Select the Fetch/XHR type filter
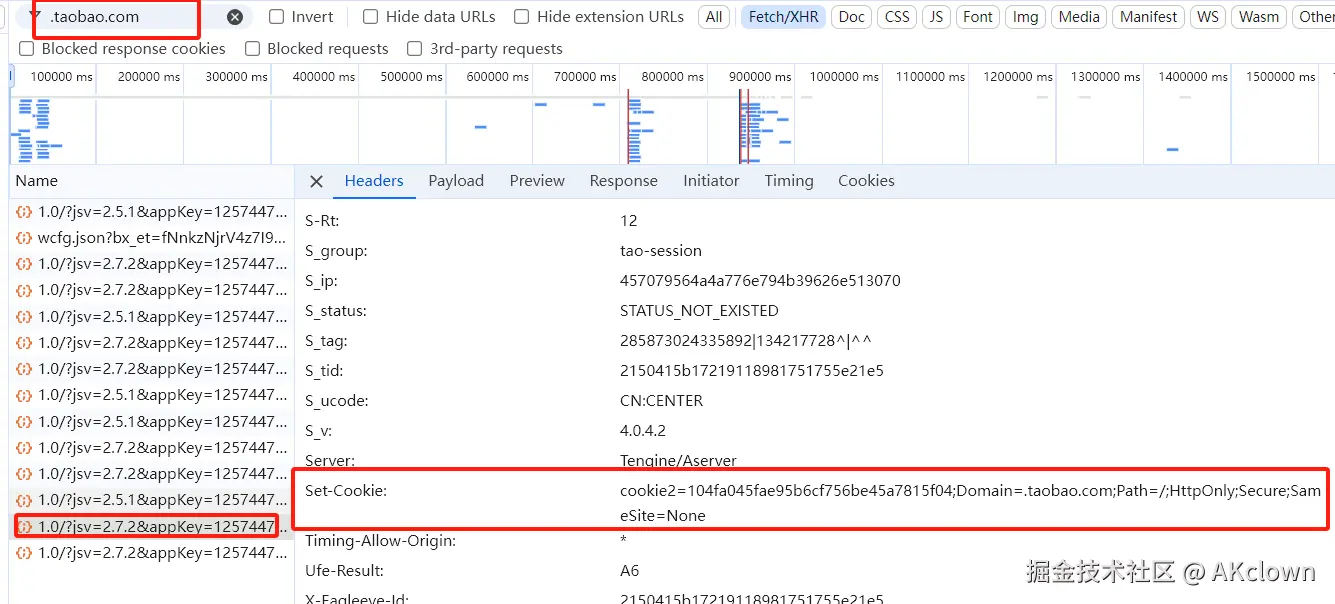Viewport: 1335px width, 604px height. 783,17
